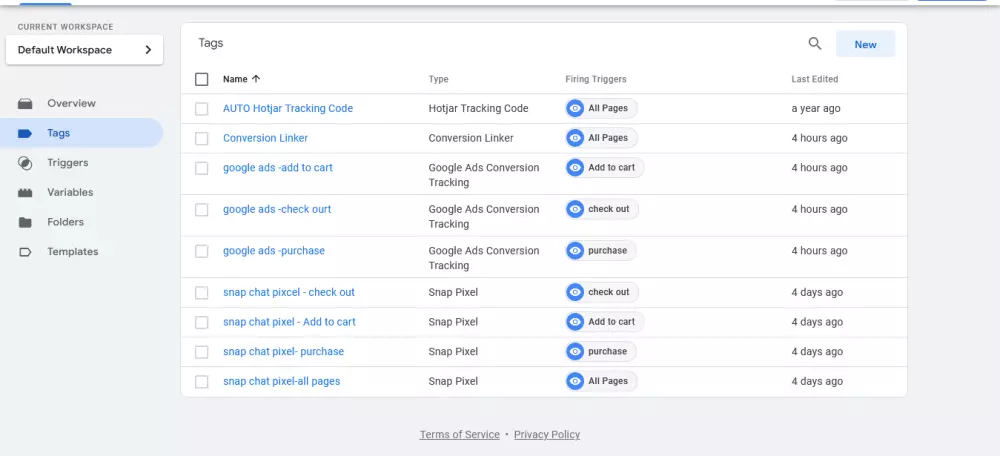Sort tags by the Name column arrow
The height and width of the screenshot is (456, 1000).
(x=256, y=79)
